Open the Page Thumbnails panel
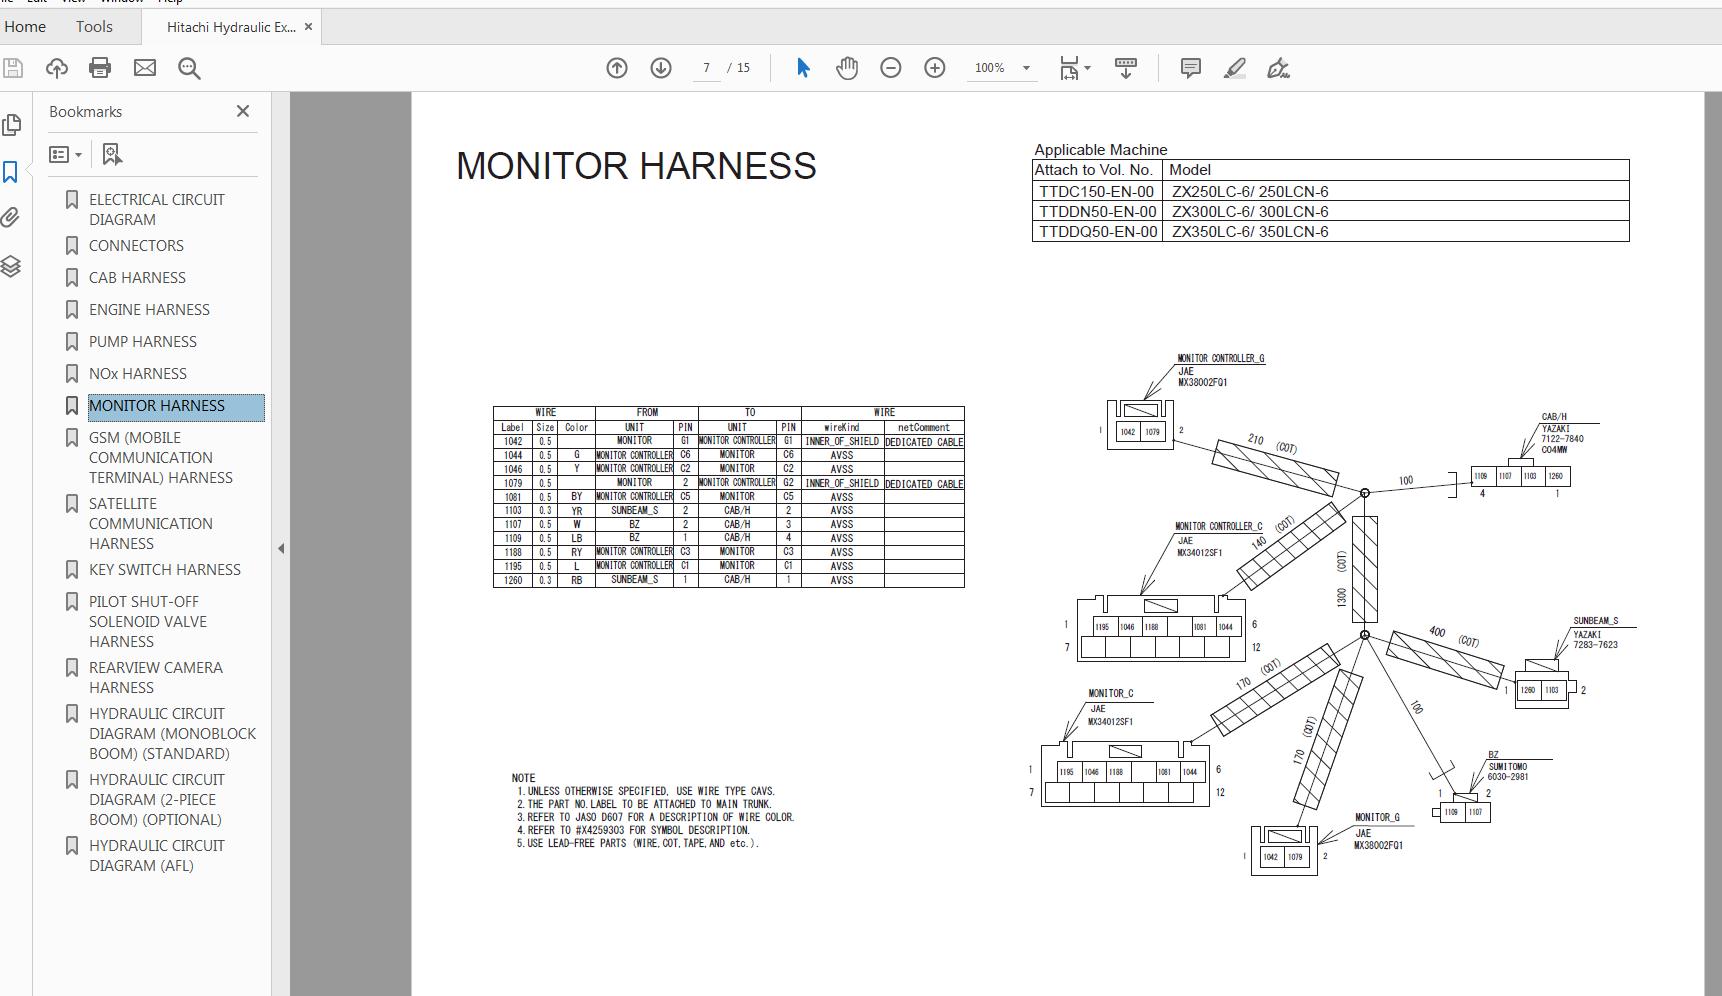The height and width of the screenshot is (996, 1722). tap(12, 124)
